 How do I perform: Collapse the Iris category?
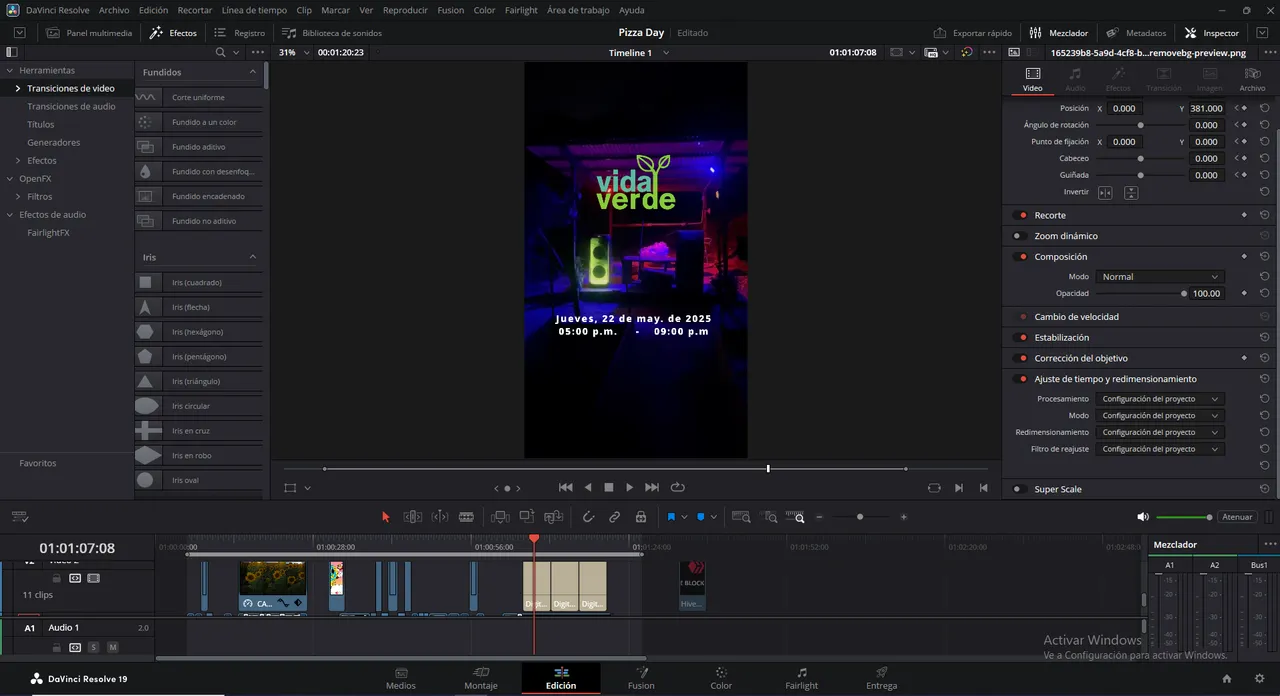[x=253, y=257]
